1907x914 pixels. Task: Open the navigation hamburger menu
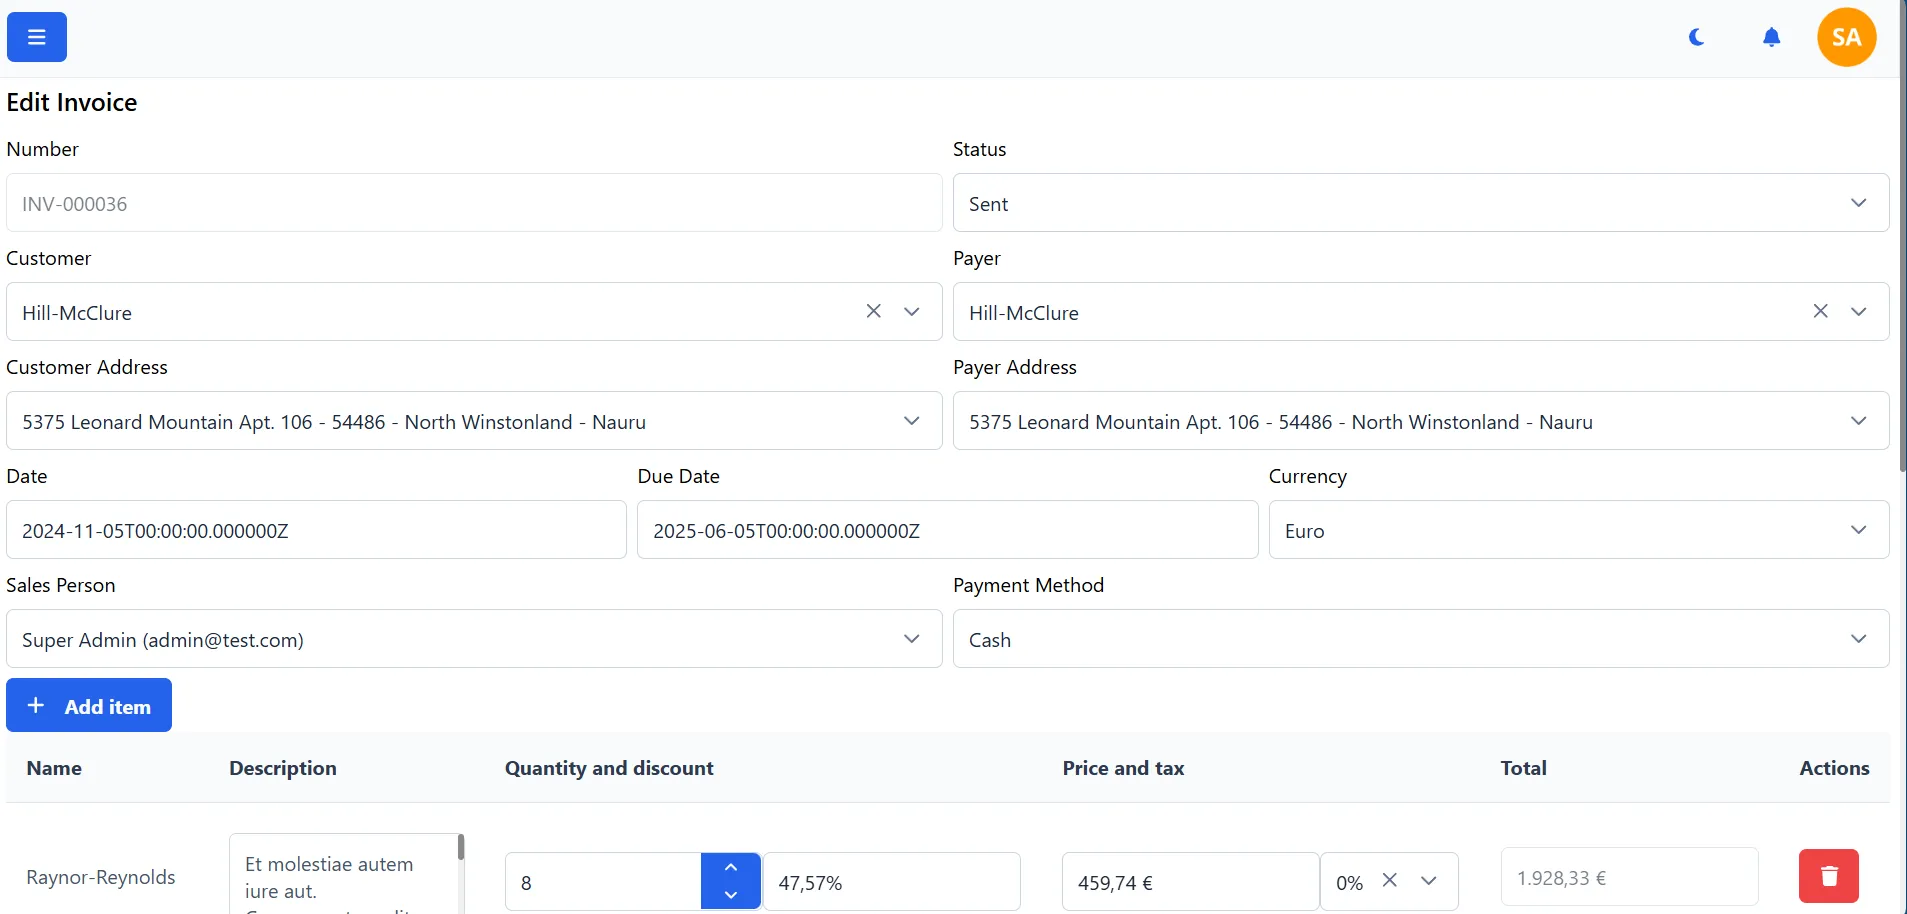point(36,36)
